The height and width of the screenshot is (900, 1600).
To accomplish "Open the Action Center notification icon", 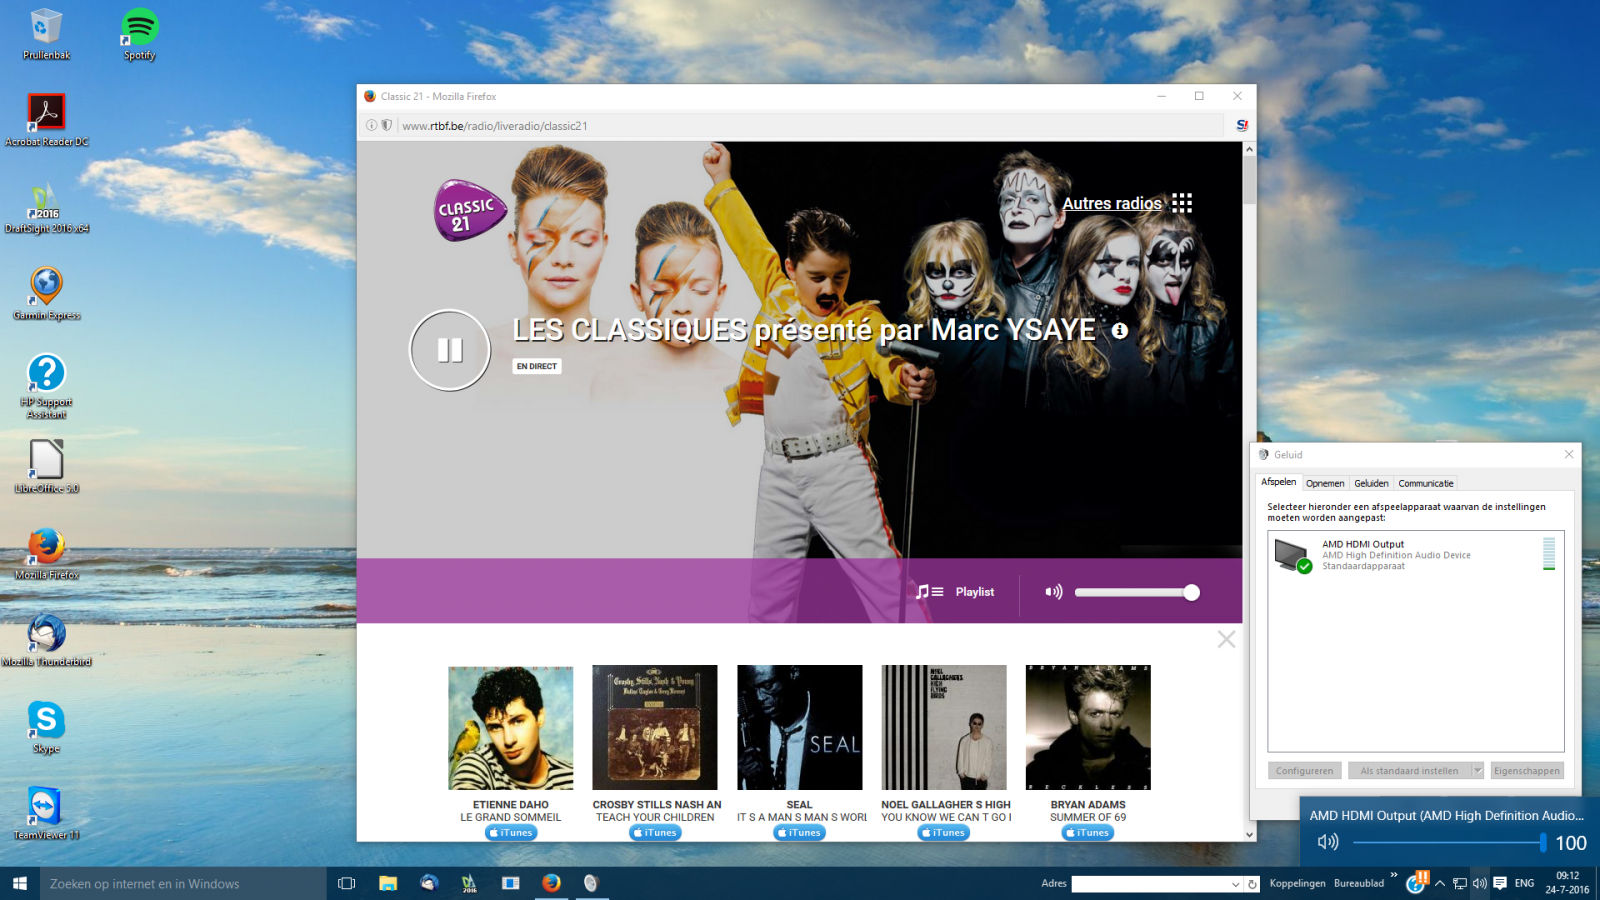I will pyautogui.click(x=1500, y=883).
